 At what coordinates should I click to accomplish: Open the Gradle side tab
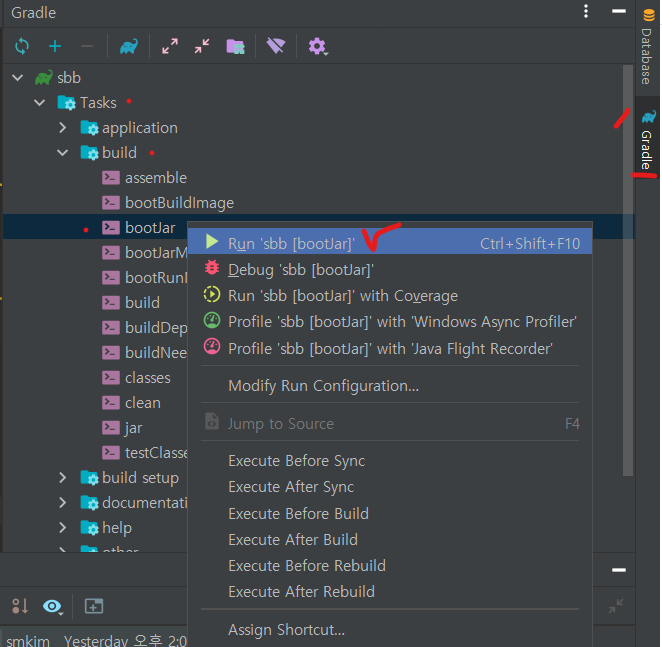click(648, 139)
